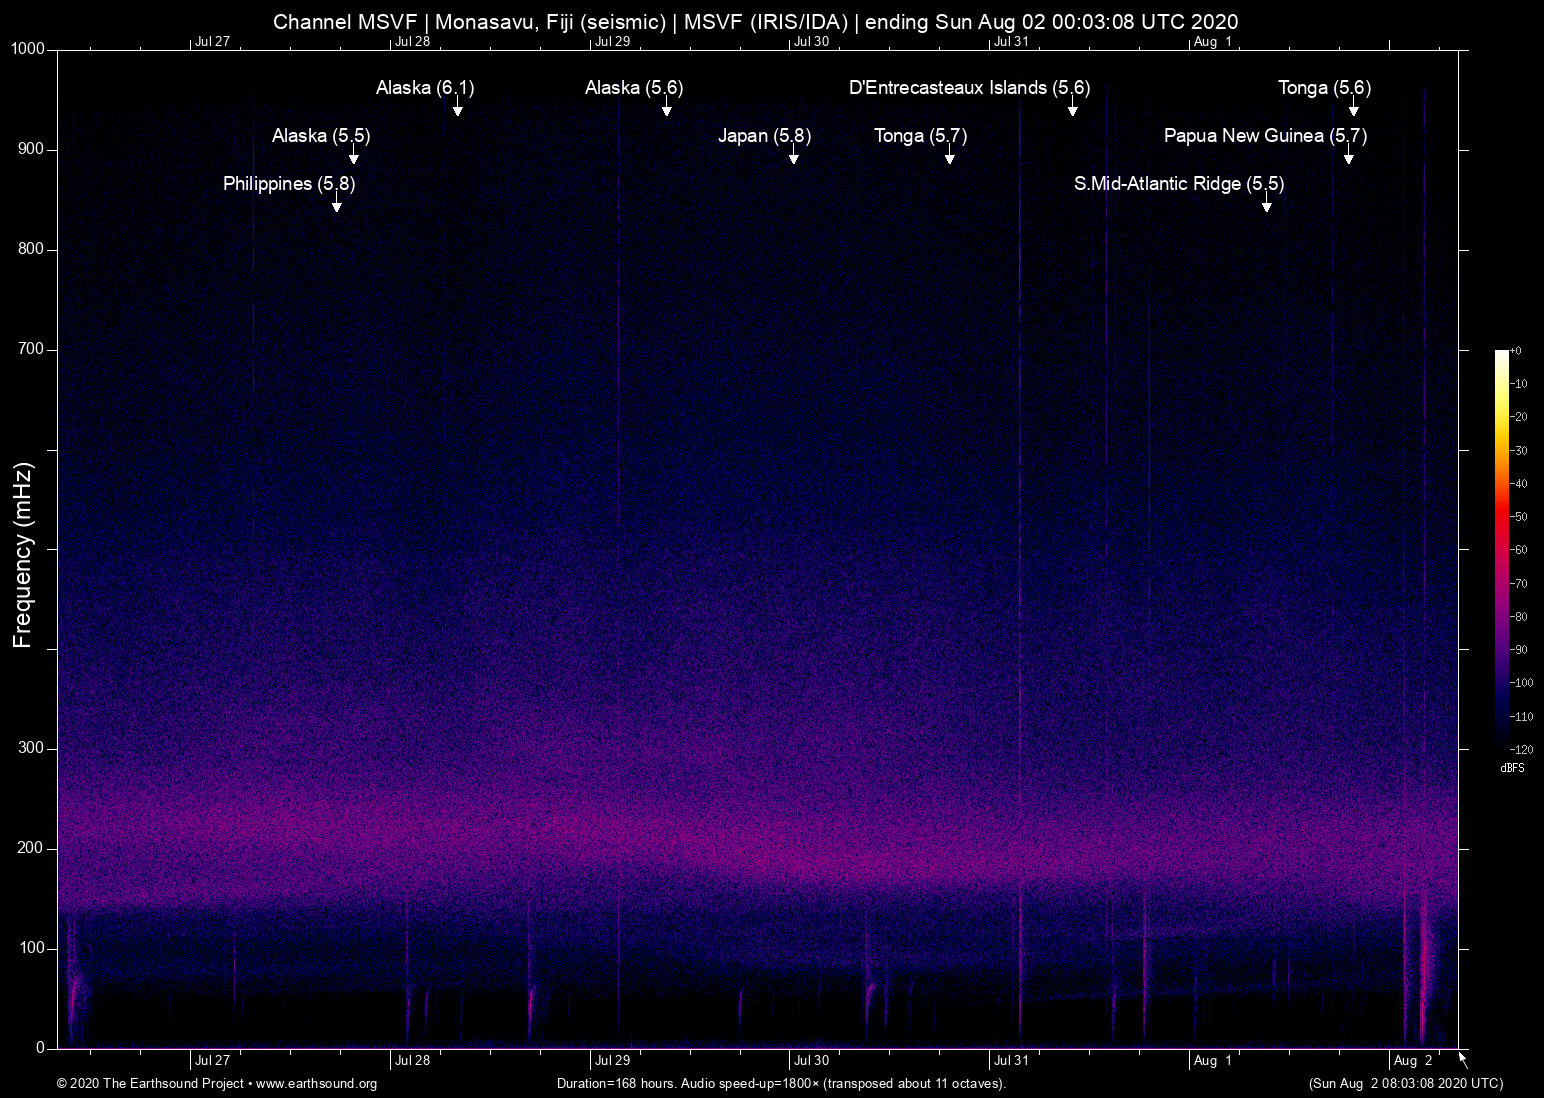Click the "Duration=168 hours" footer text
This screenshot has height=1098, width=1544.
tap(616, 1084)
